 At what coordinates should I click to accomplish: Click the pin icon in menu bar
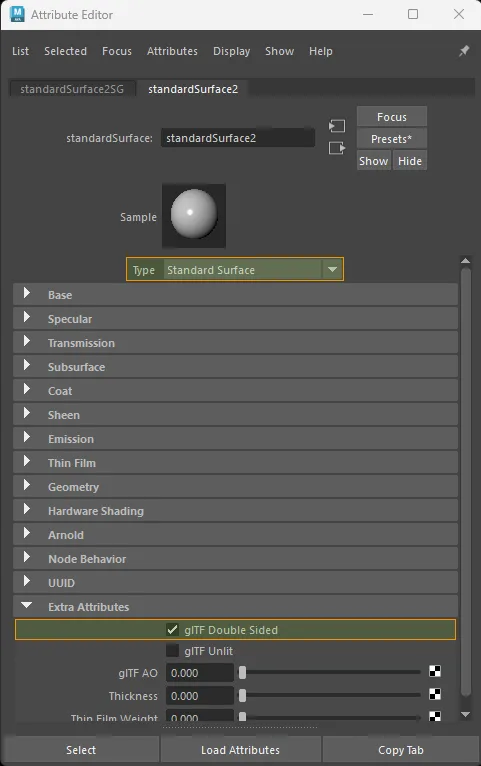click(x=464, y=51)
